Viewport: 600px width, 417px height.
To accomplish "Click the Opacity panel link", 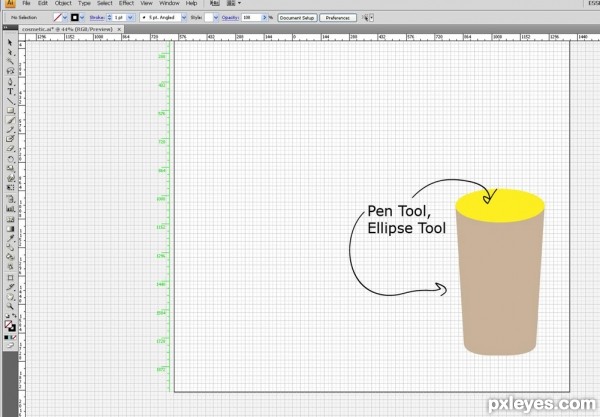I will pyautogui.click(x=230, y=18).
